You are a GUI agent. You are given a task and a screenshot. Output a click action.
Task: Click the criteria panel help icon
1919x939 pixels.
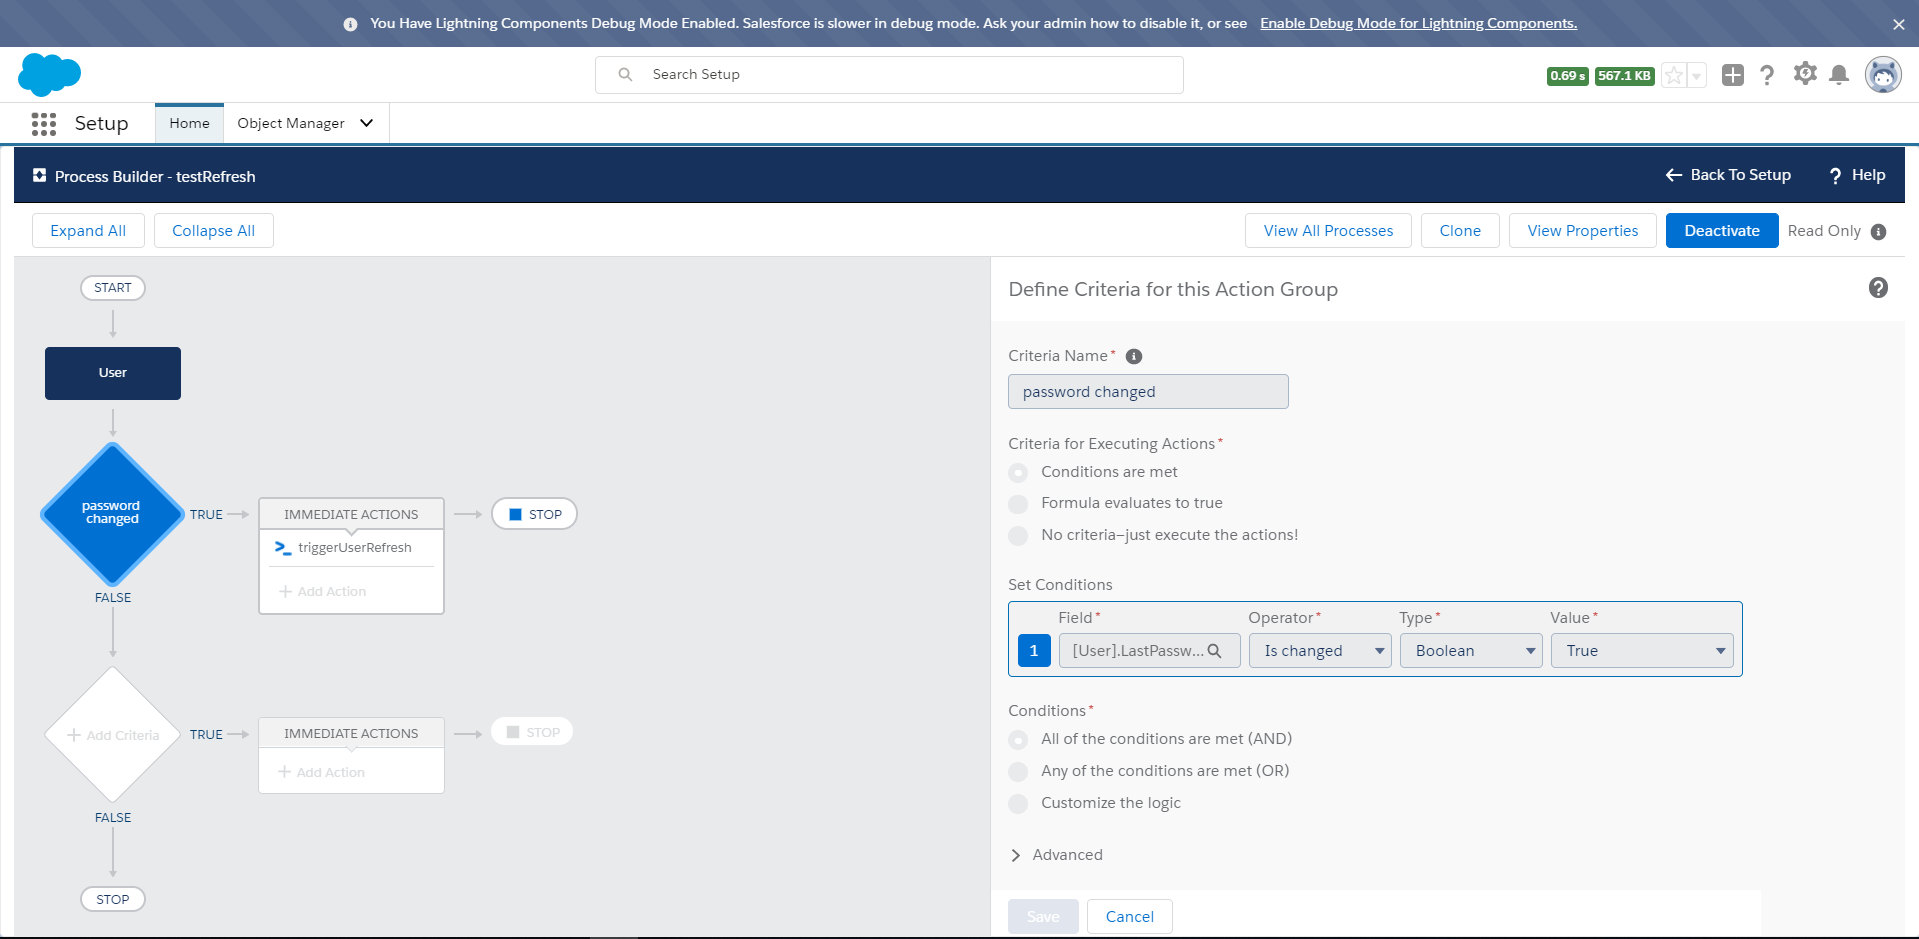pyautogui.click(x=1878, y=288)
